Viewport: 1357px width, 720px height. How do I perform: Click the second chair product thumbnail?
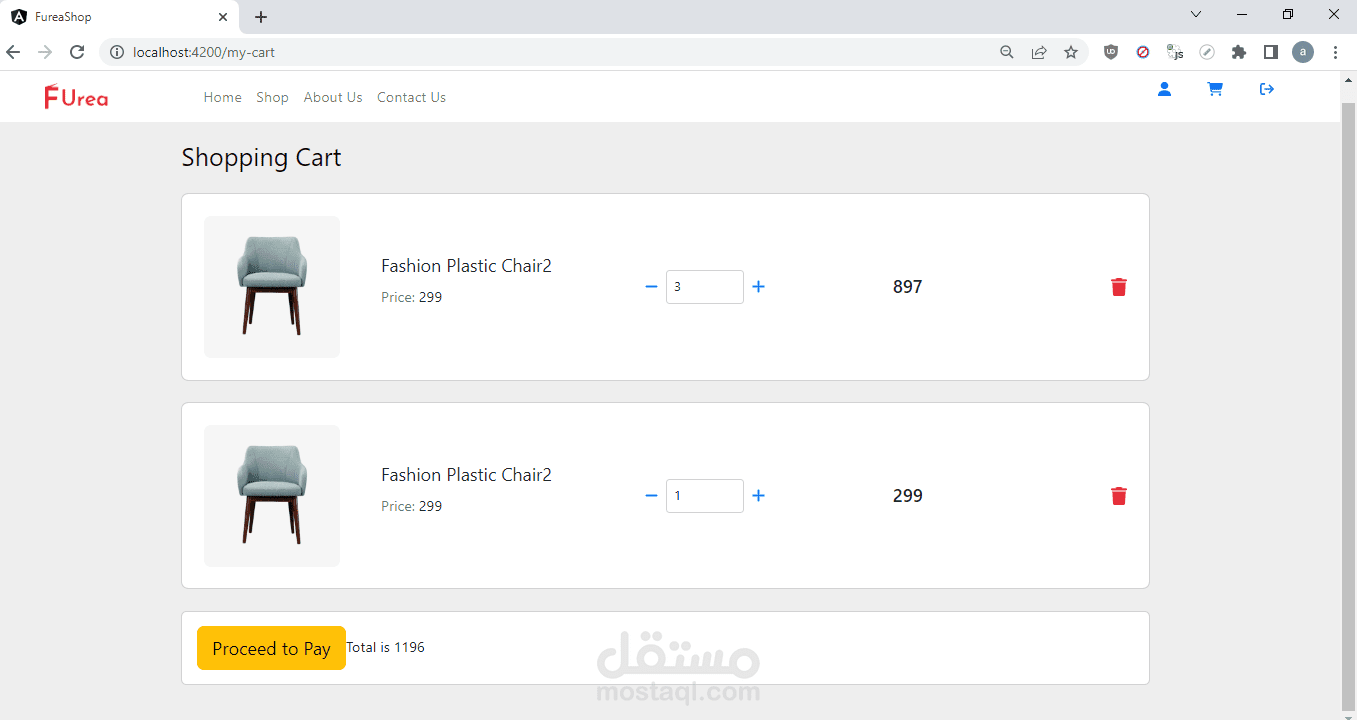coord(272,496)
